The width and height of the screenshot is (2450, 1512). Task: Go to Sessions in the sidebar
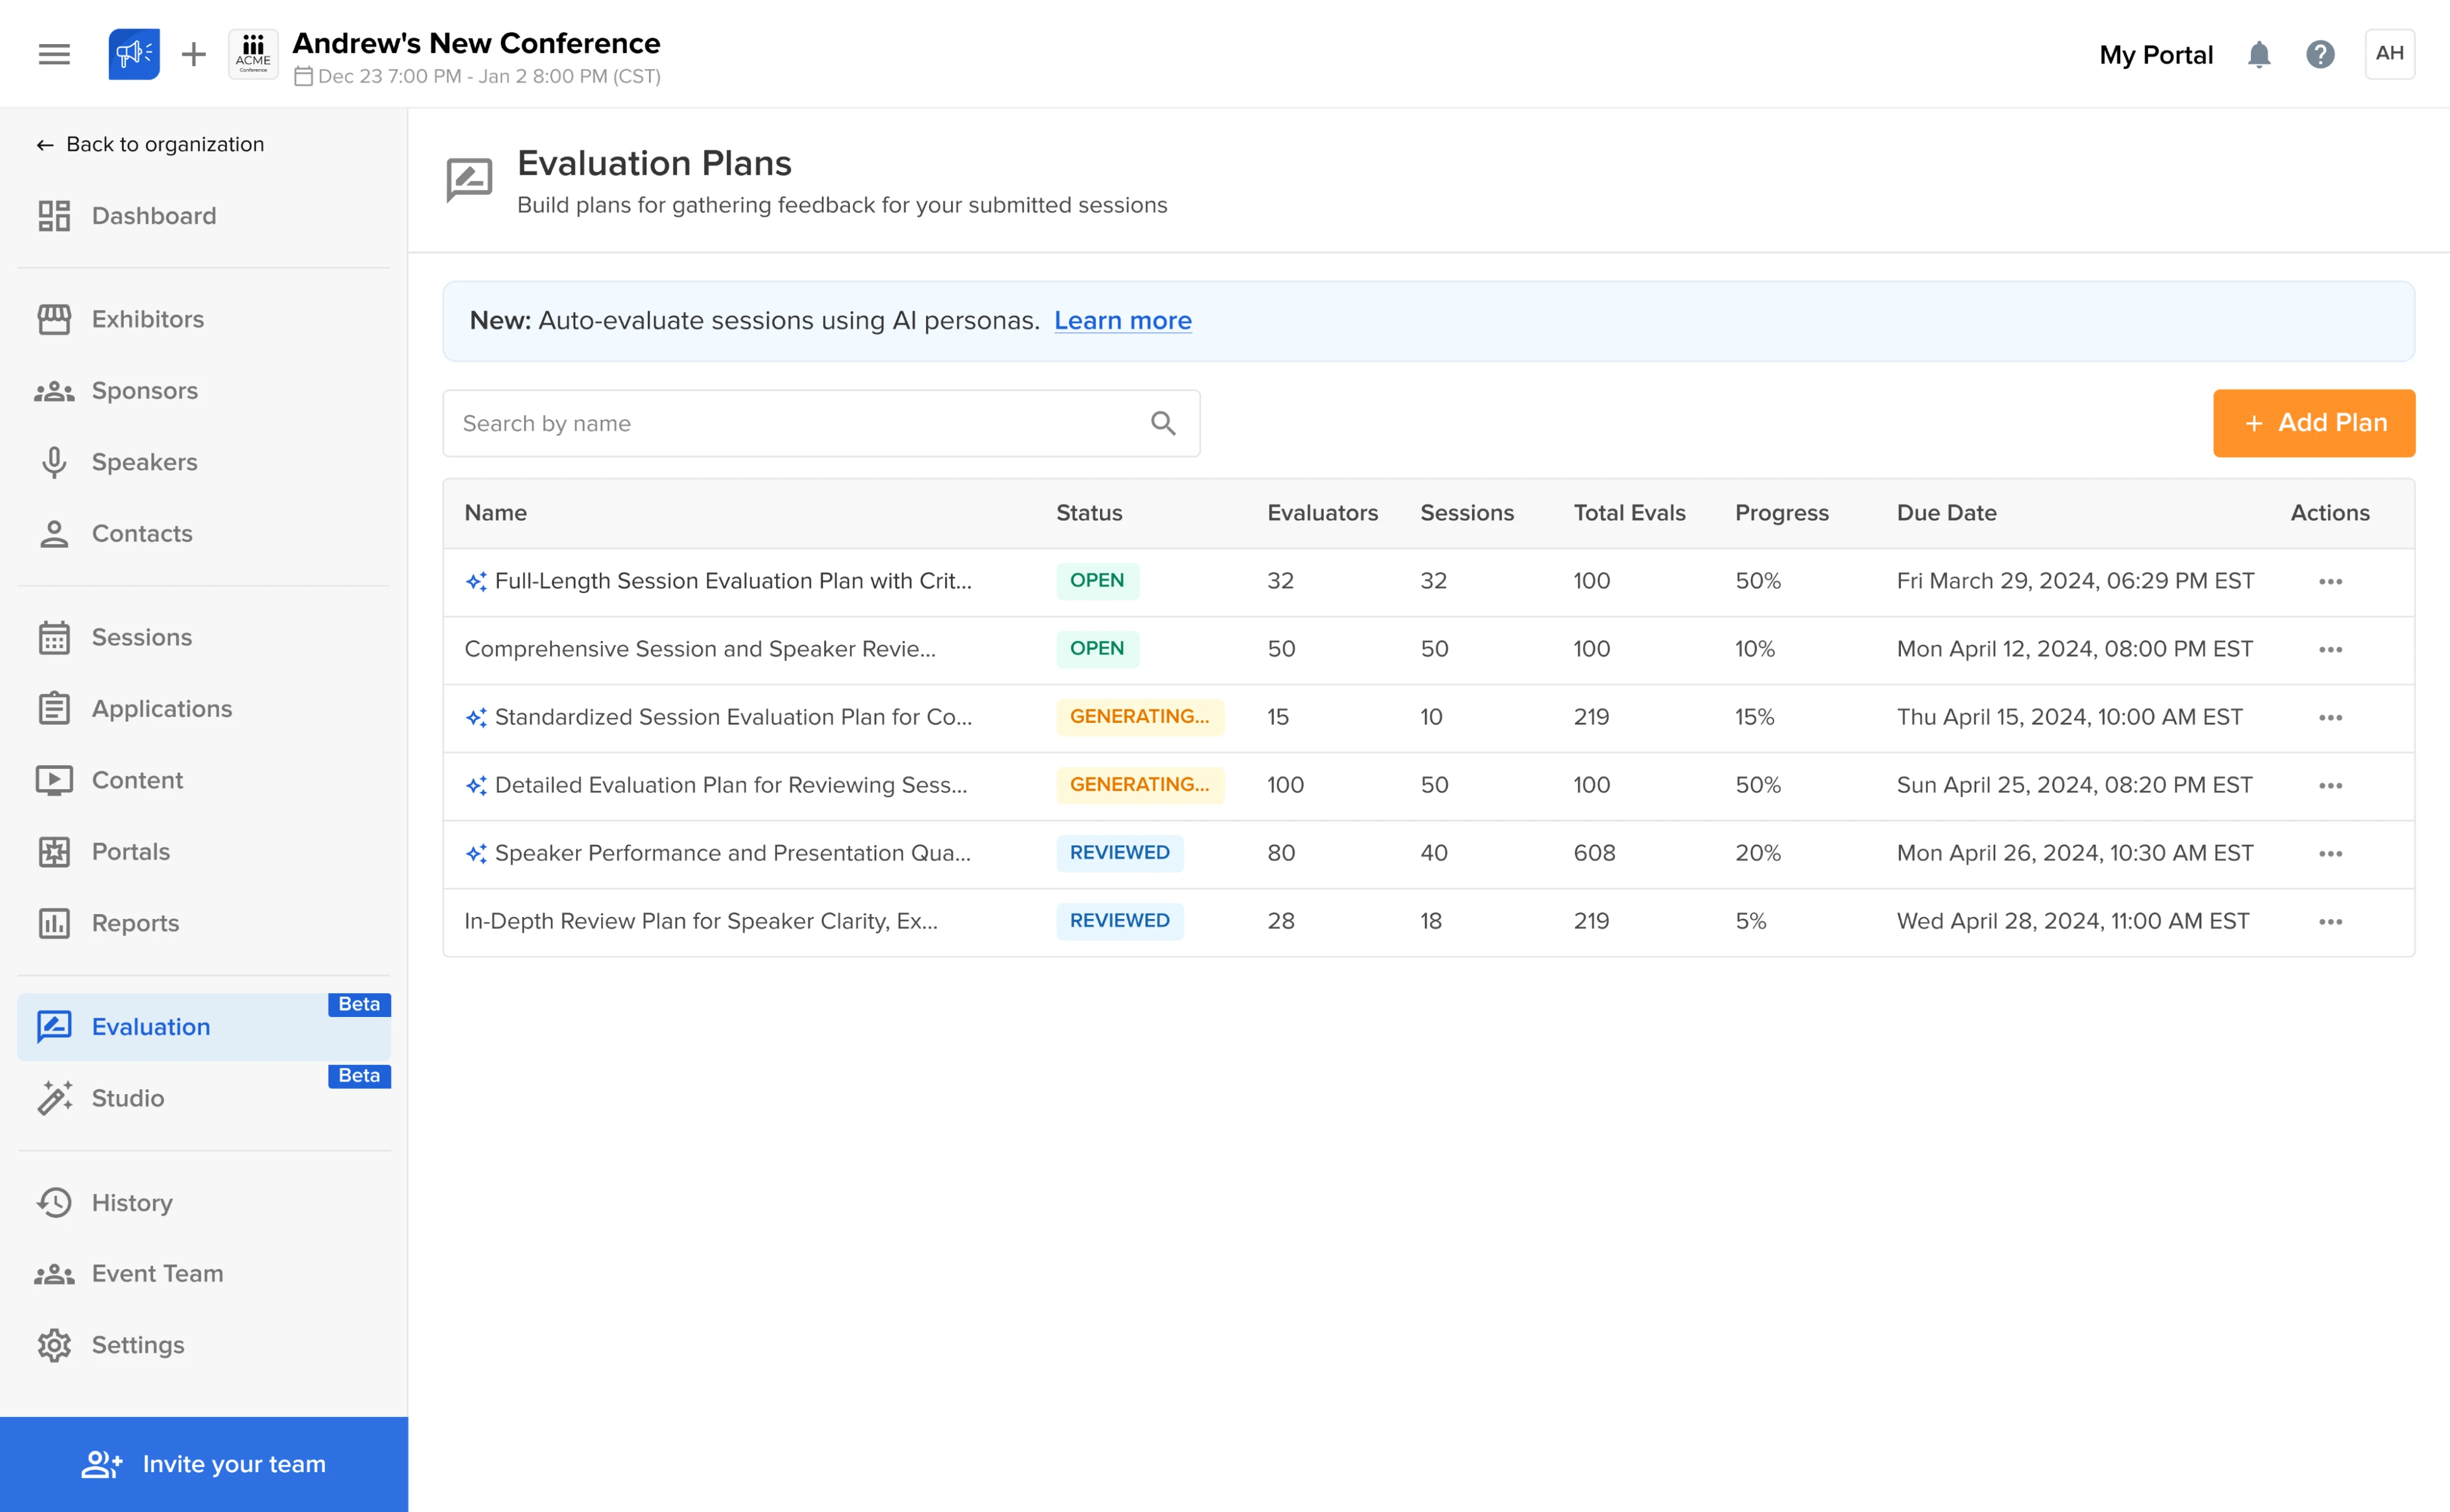pyautogui.click(x=141, y=637)
